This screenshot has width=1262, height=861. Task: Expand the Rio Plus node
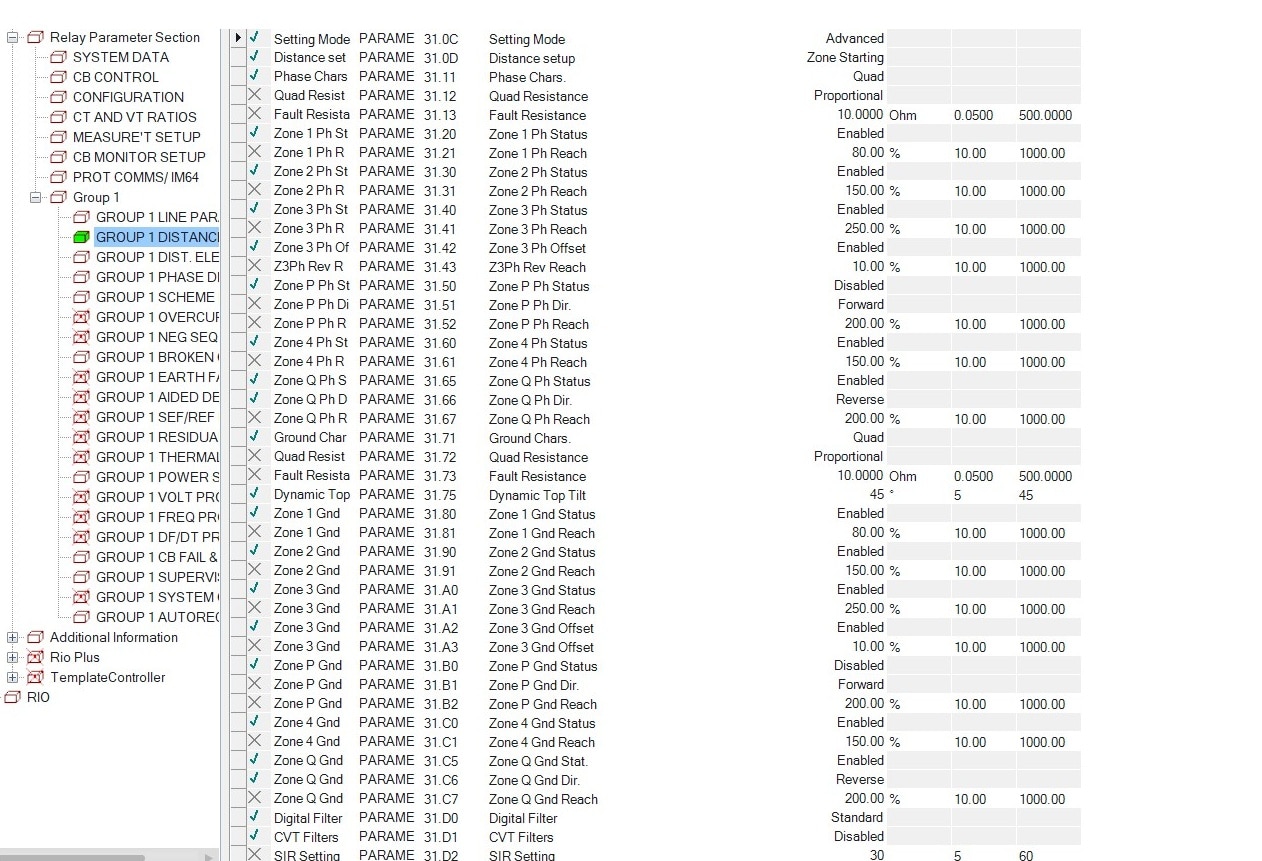coord(13,657)
